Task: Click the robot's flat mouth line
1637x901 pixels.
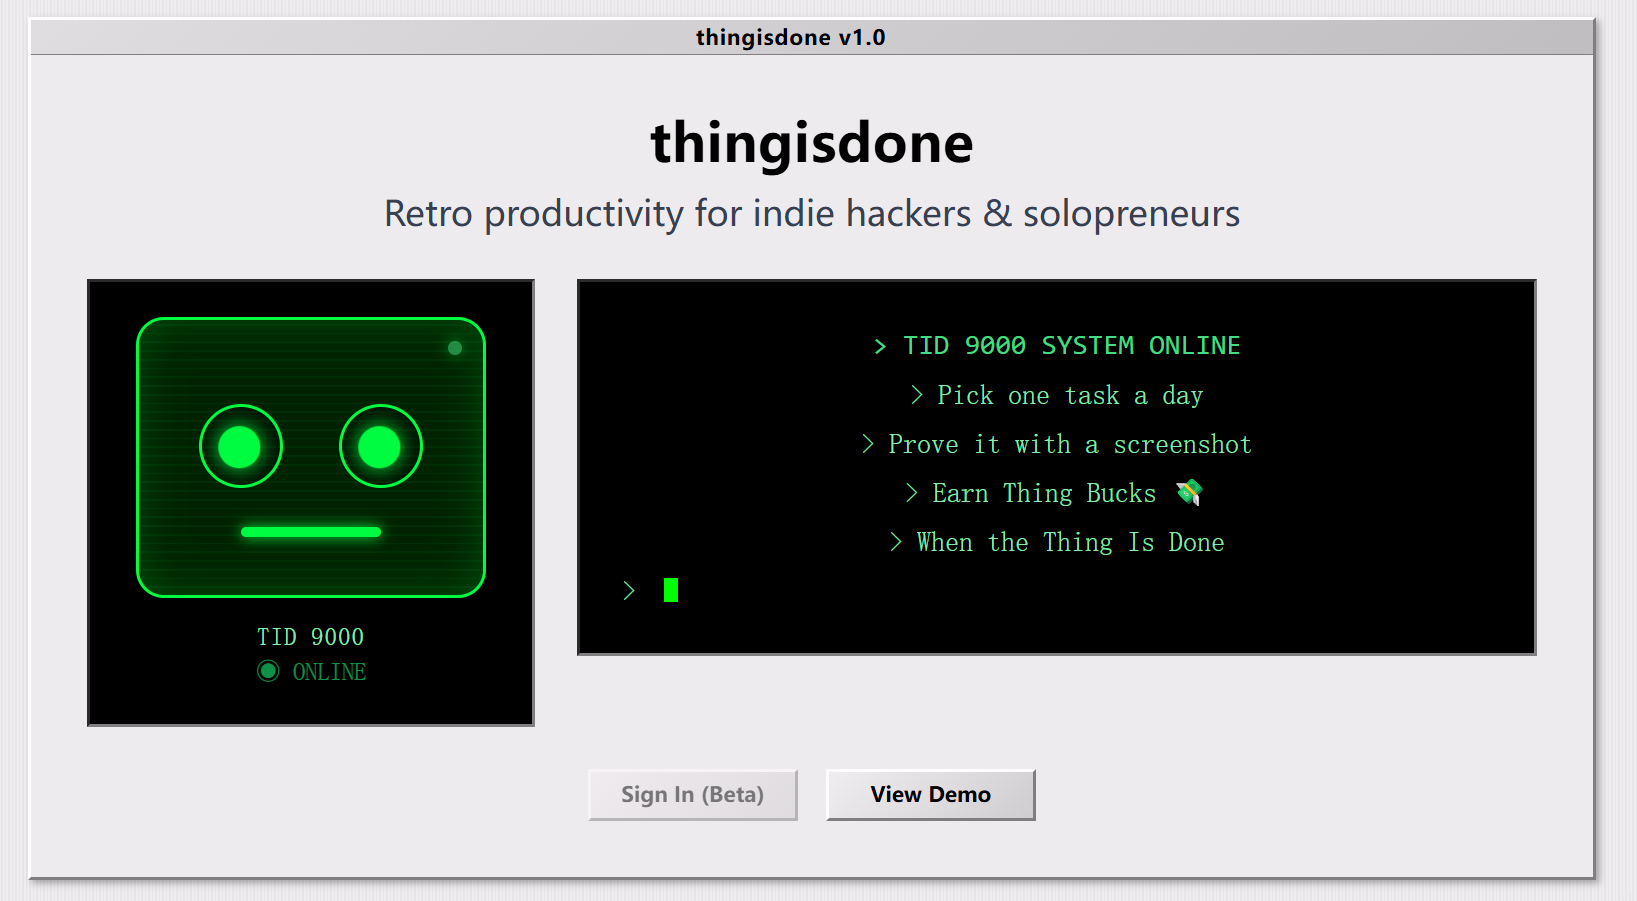Action: click(311, 532)
